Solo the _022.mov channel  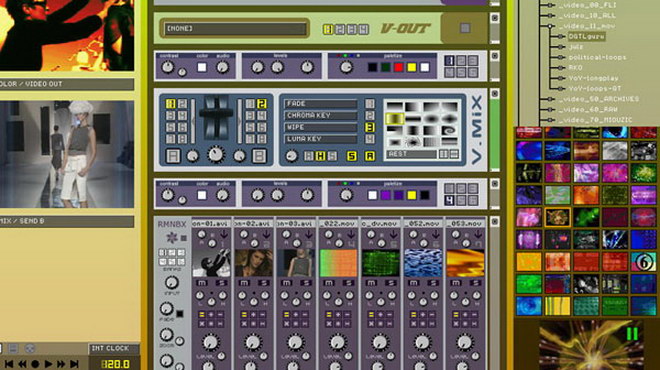pyautogui.click(x=349, y=283)
